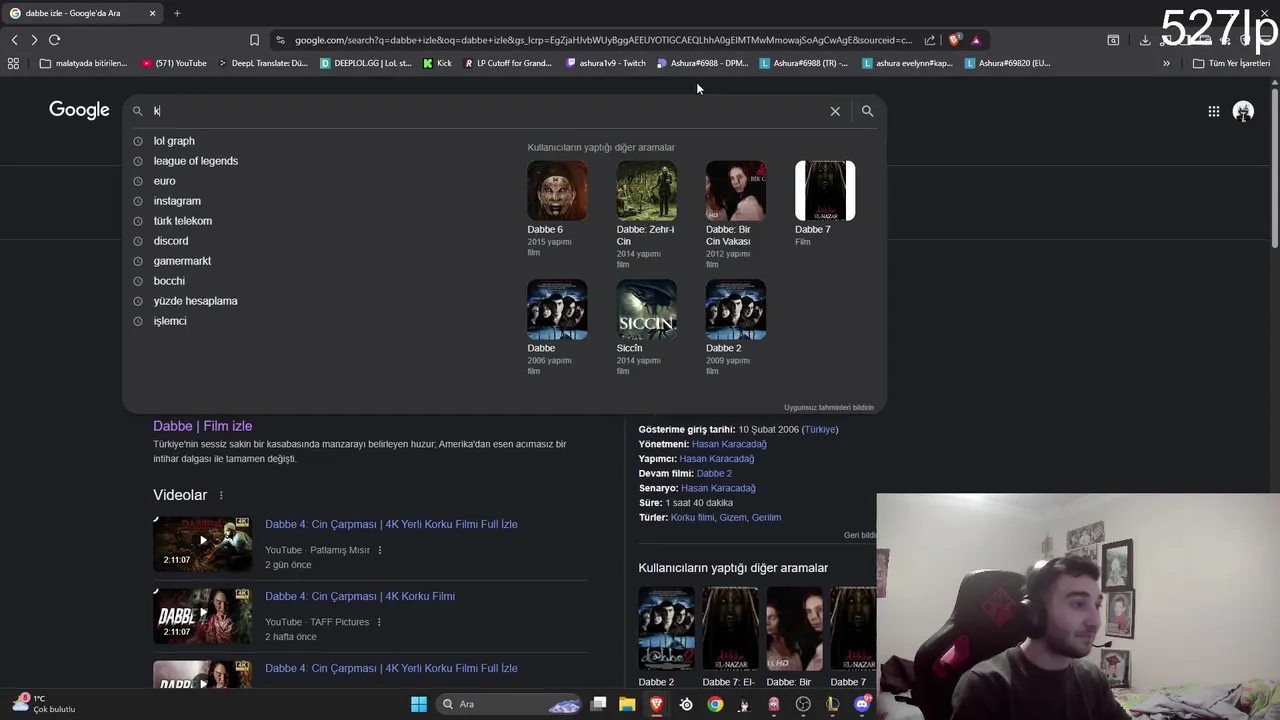Open DeepL Translate bookmark
1280x720 pixels.
point(262,63)
